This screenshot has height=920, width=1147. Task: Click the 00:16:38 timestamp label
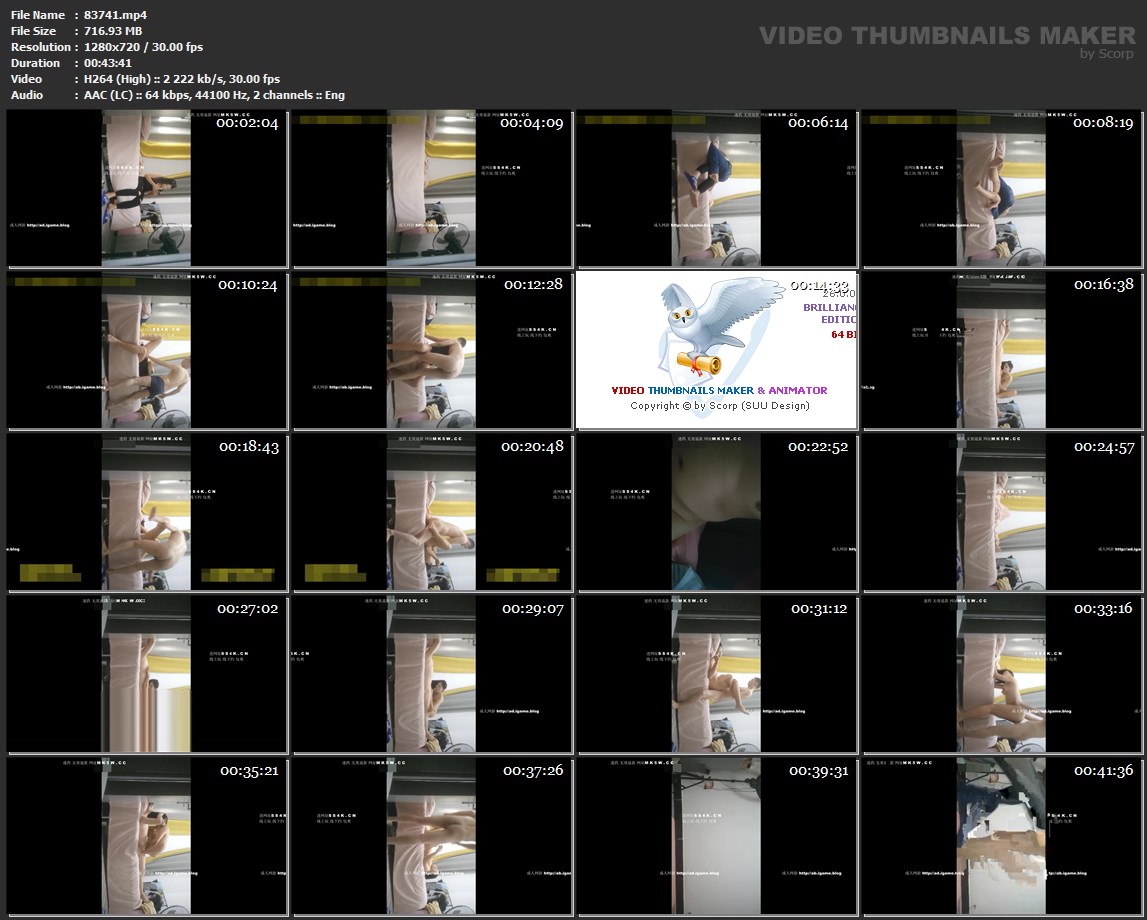click(1103, 284)
